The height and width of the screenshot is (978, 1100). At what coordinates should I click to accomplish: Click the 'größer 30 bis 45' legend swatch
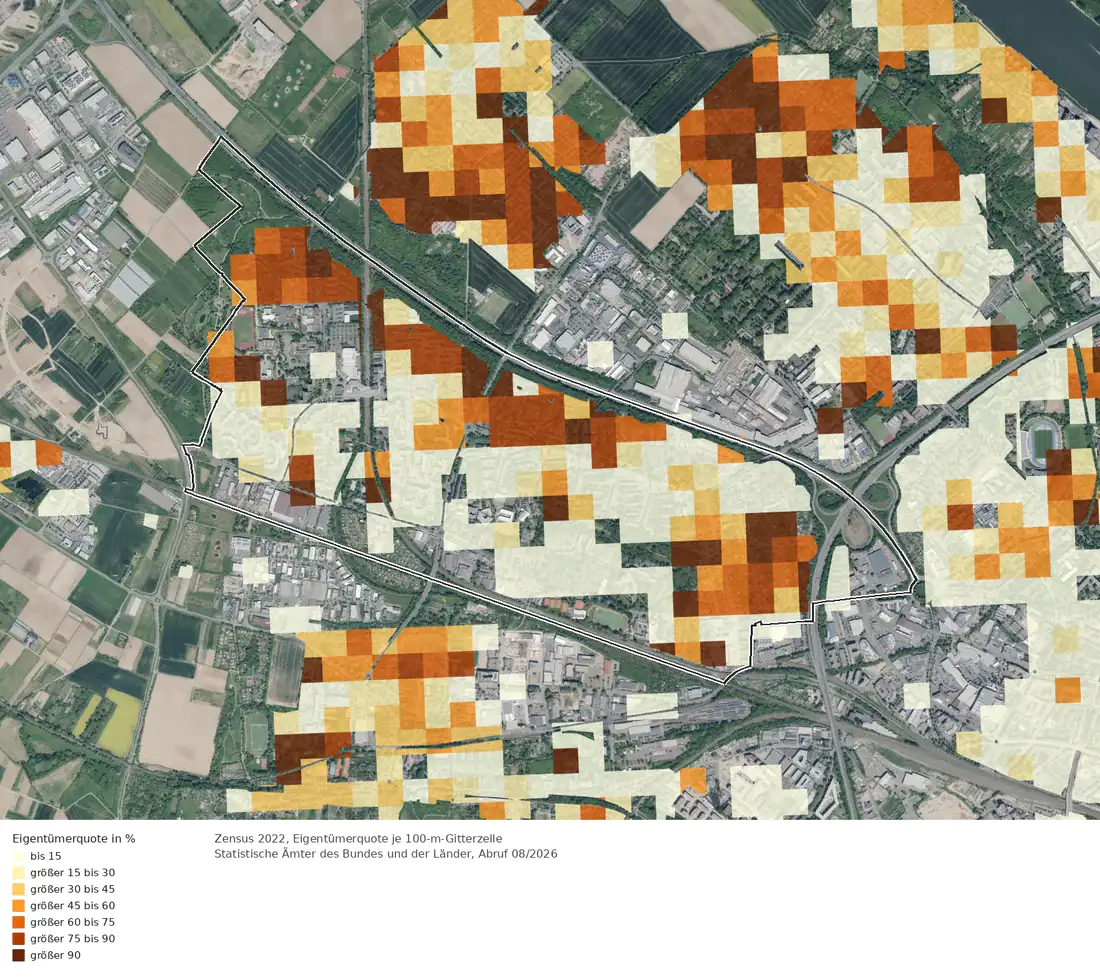(x=18, y=889)
